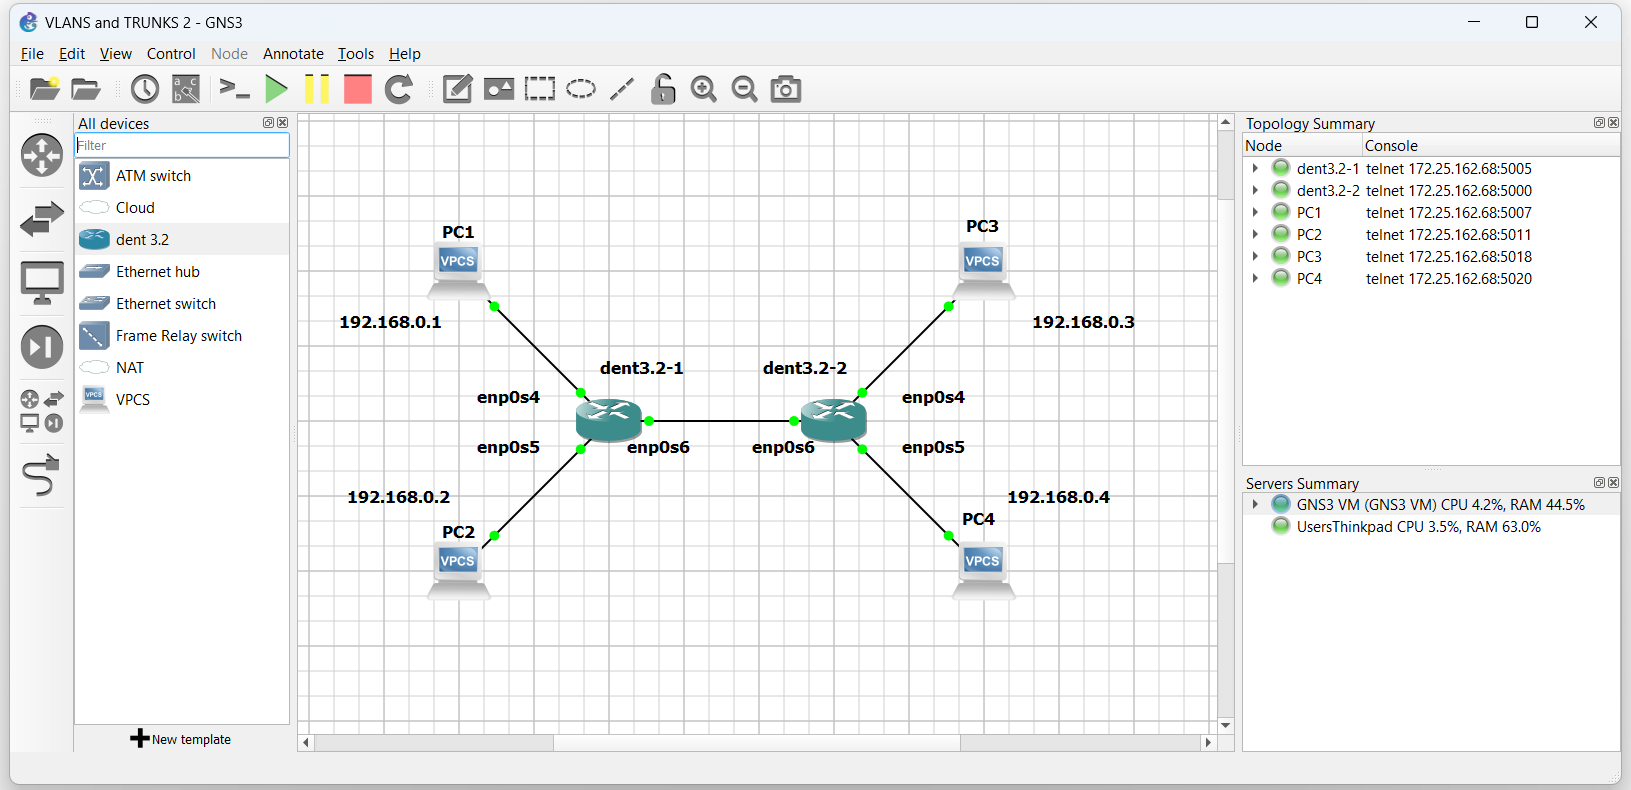The height and width of the screenshot is (790, 1631).
Task: Close the Servers Summary panel
Action: [x=1613, y=483]
